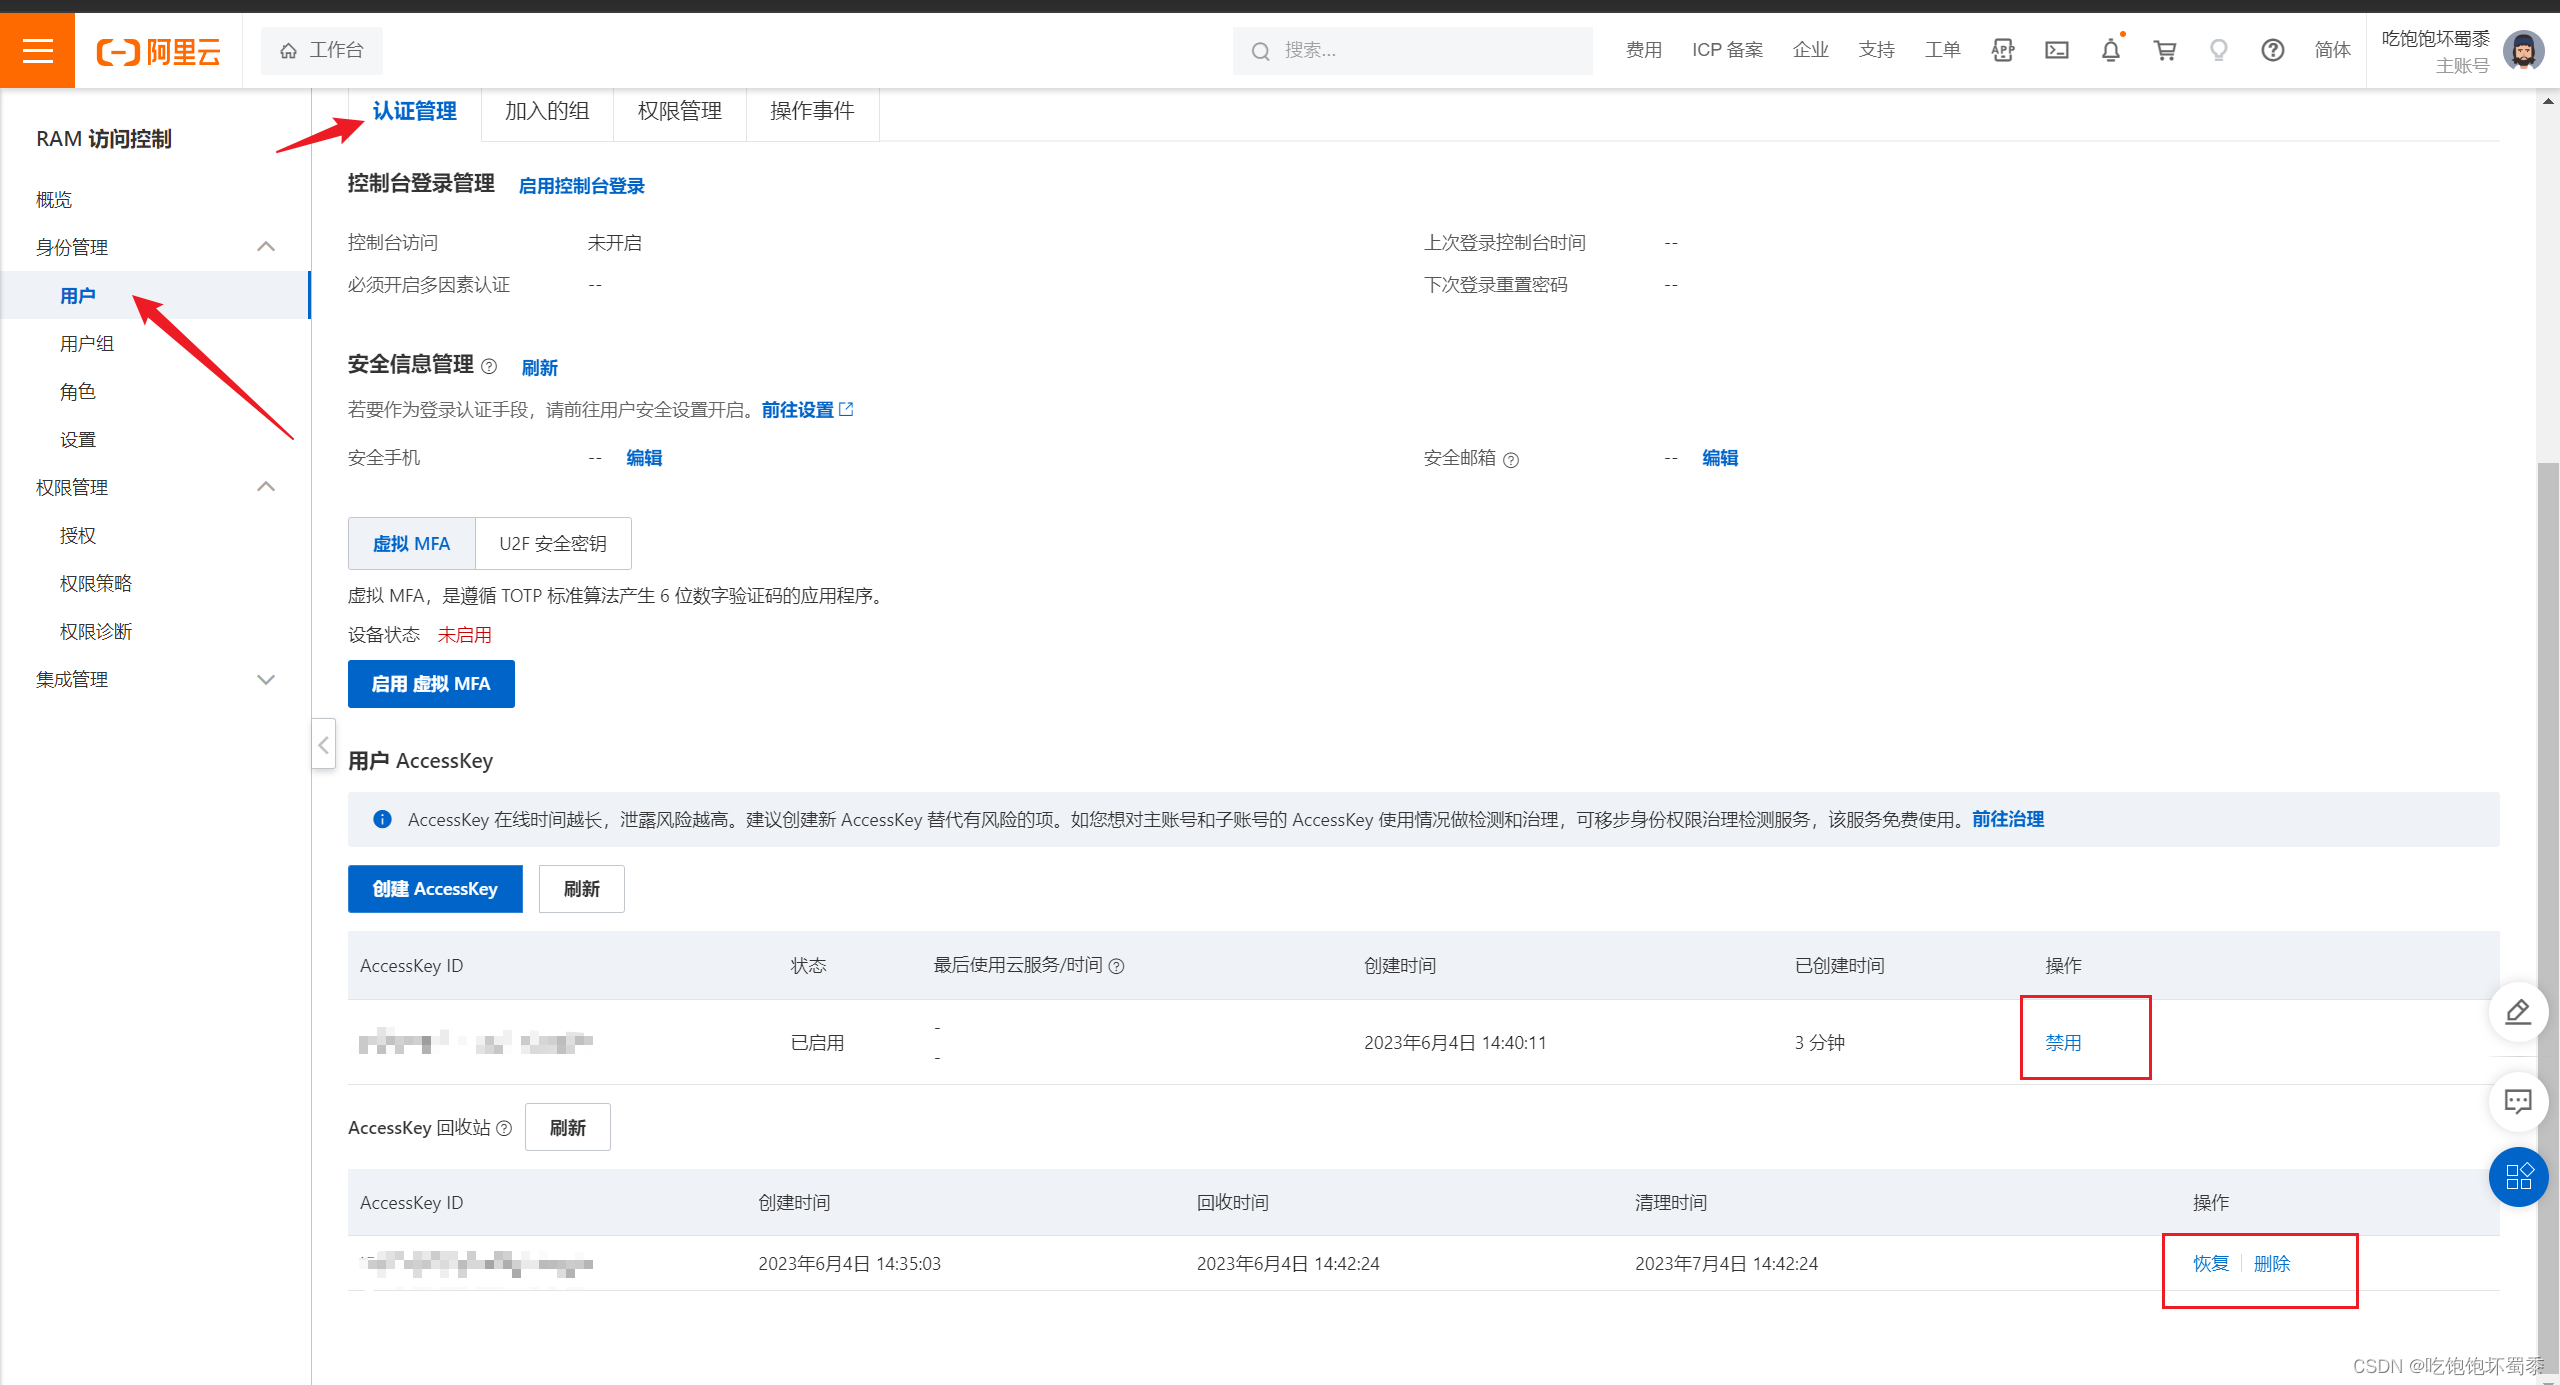Restore the recycled AccessKey via 恢复 link
This screenshot has height=1385, width=2560.
pos(2210,1263)
